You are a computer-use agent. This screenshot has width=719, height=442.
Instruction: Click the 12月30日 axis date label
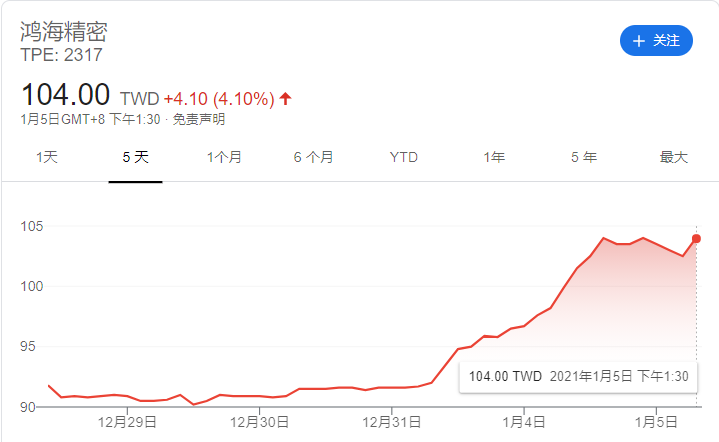259,422
